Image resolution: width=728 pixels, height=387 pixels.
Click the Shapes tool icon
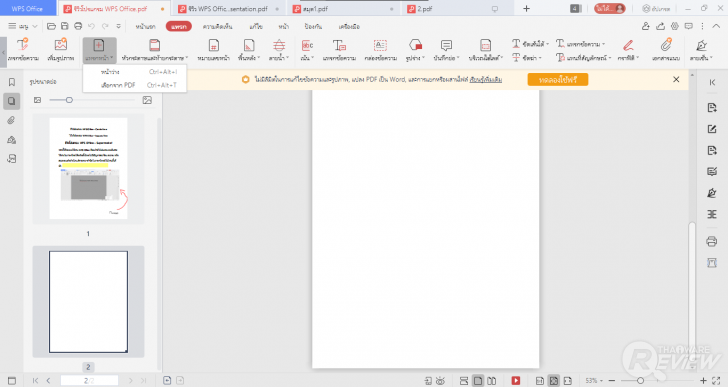tap(416, 45)
